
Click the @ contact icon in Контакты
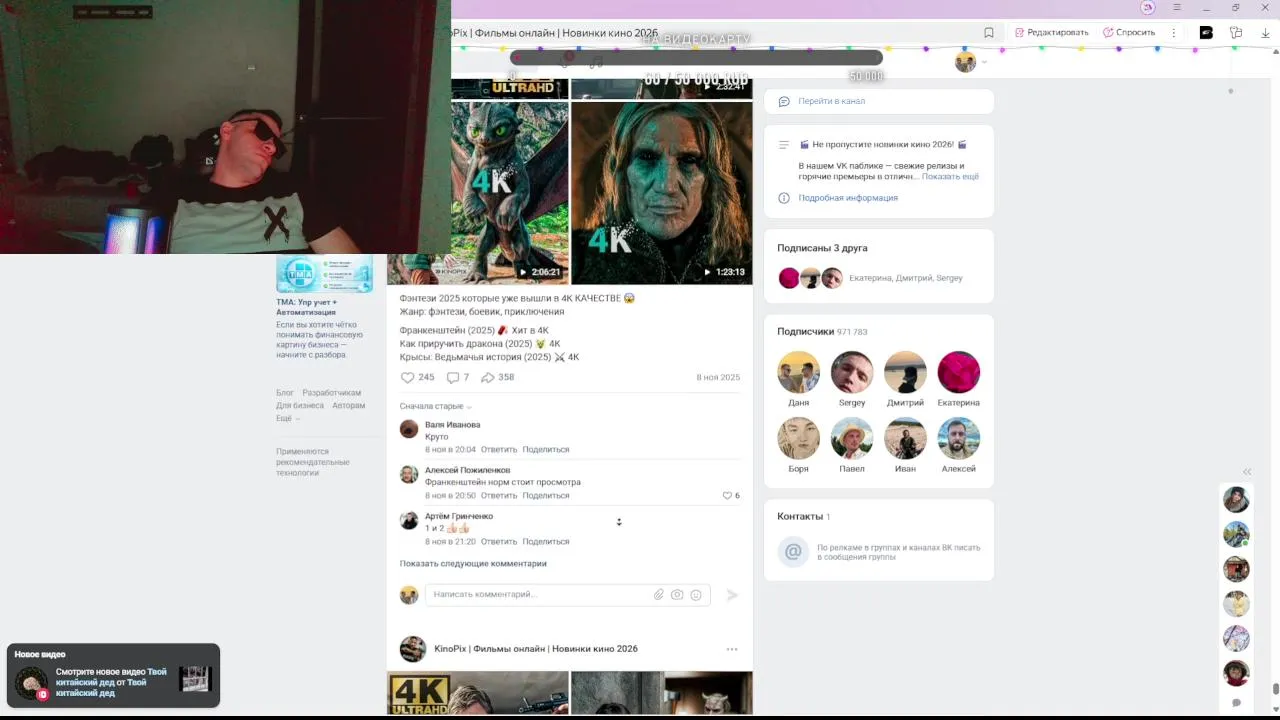click(793, 551)
